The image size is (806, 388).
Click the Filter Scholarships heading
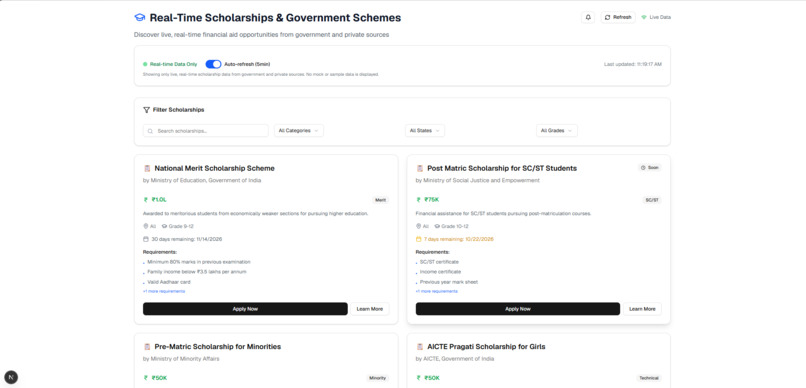click(x=178, y=110)
